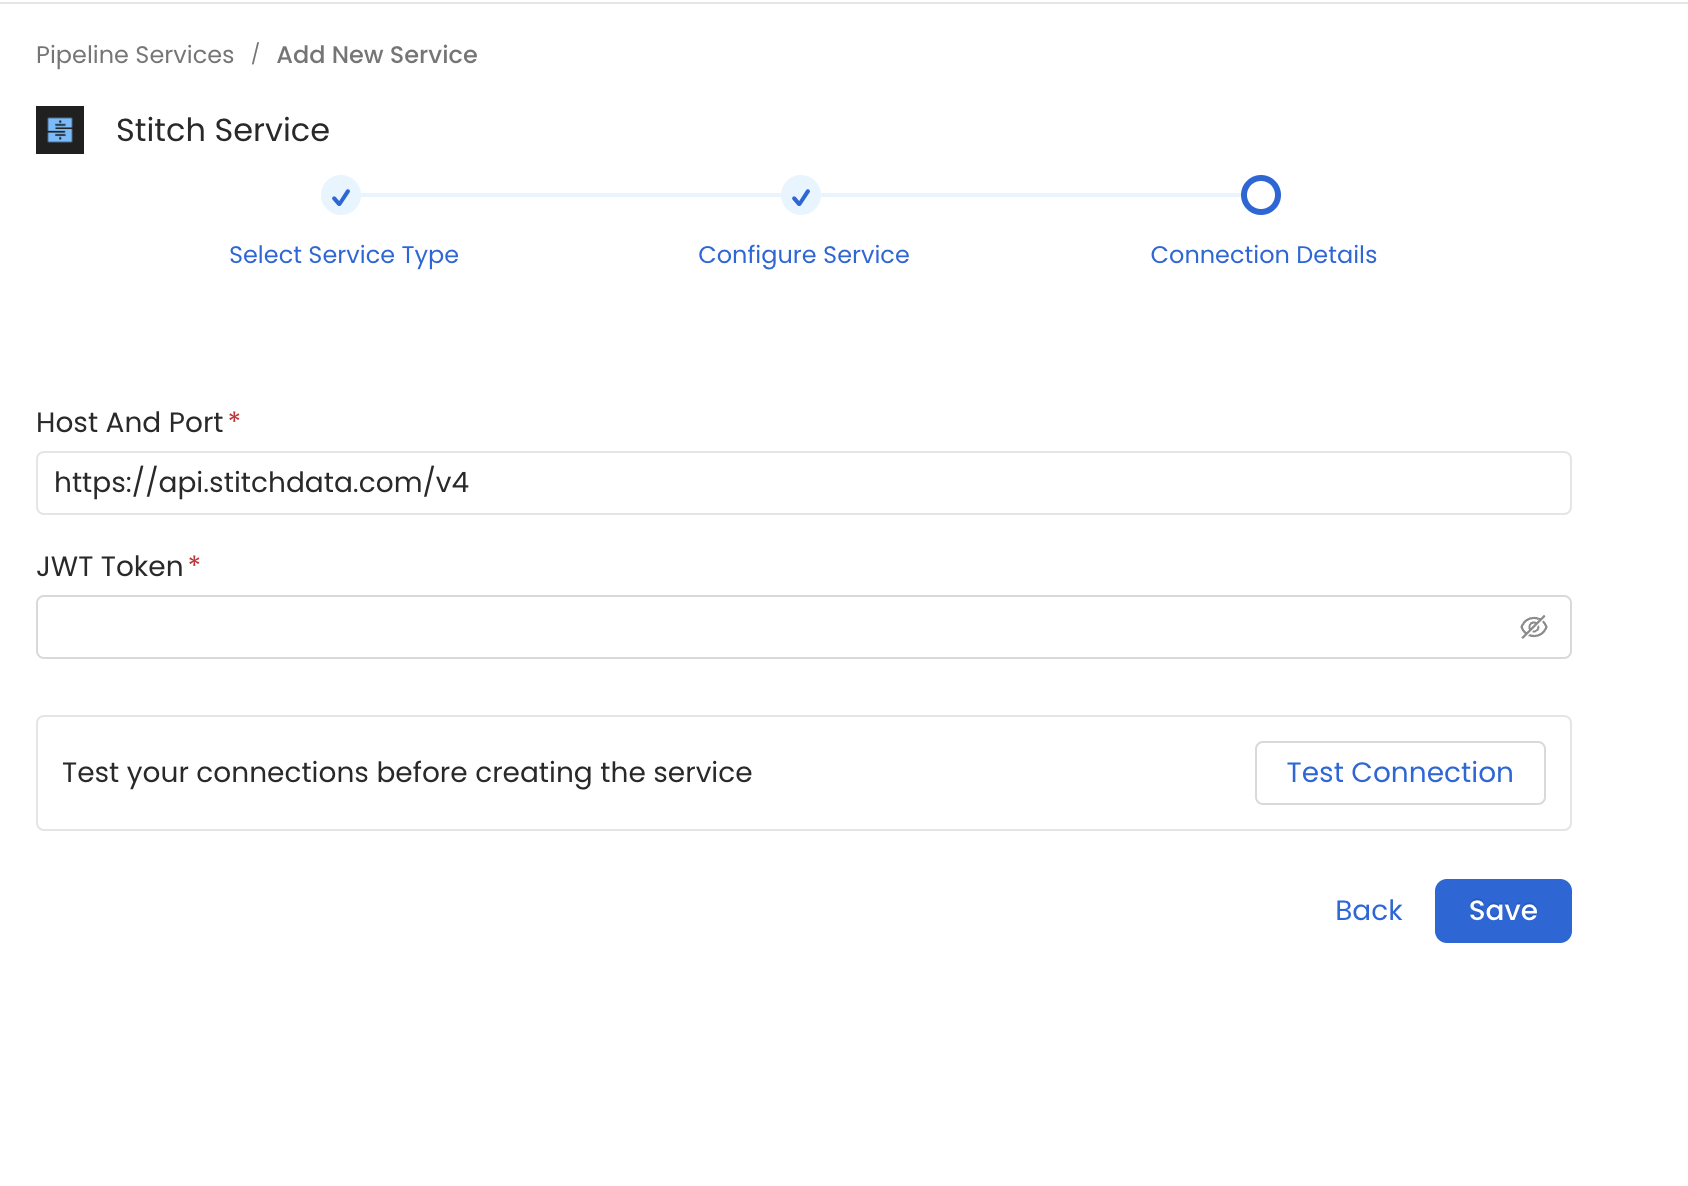Screen dimensions: 1688x1186
Task: Select the Connection Details step label
Action: (1263, 254)
